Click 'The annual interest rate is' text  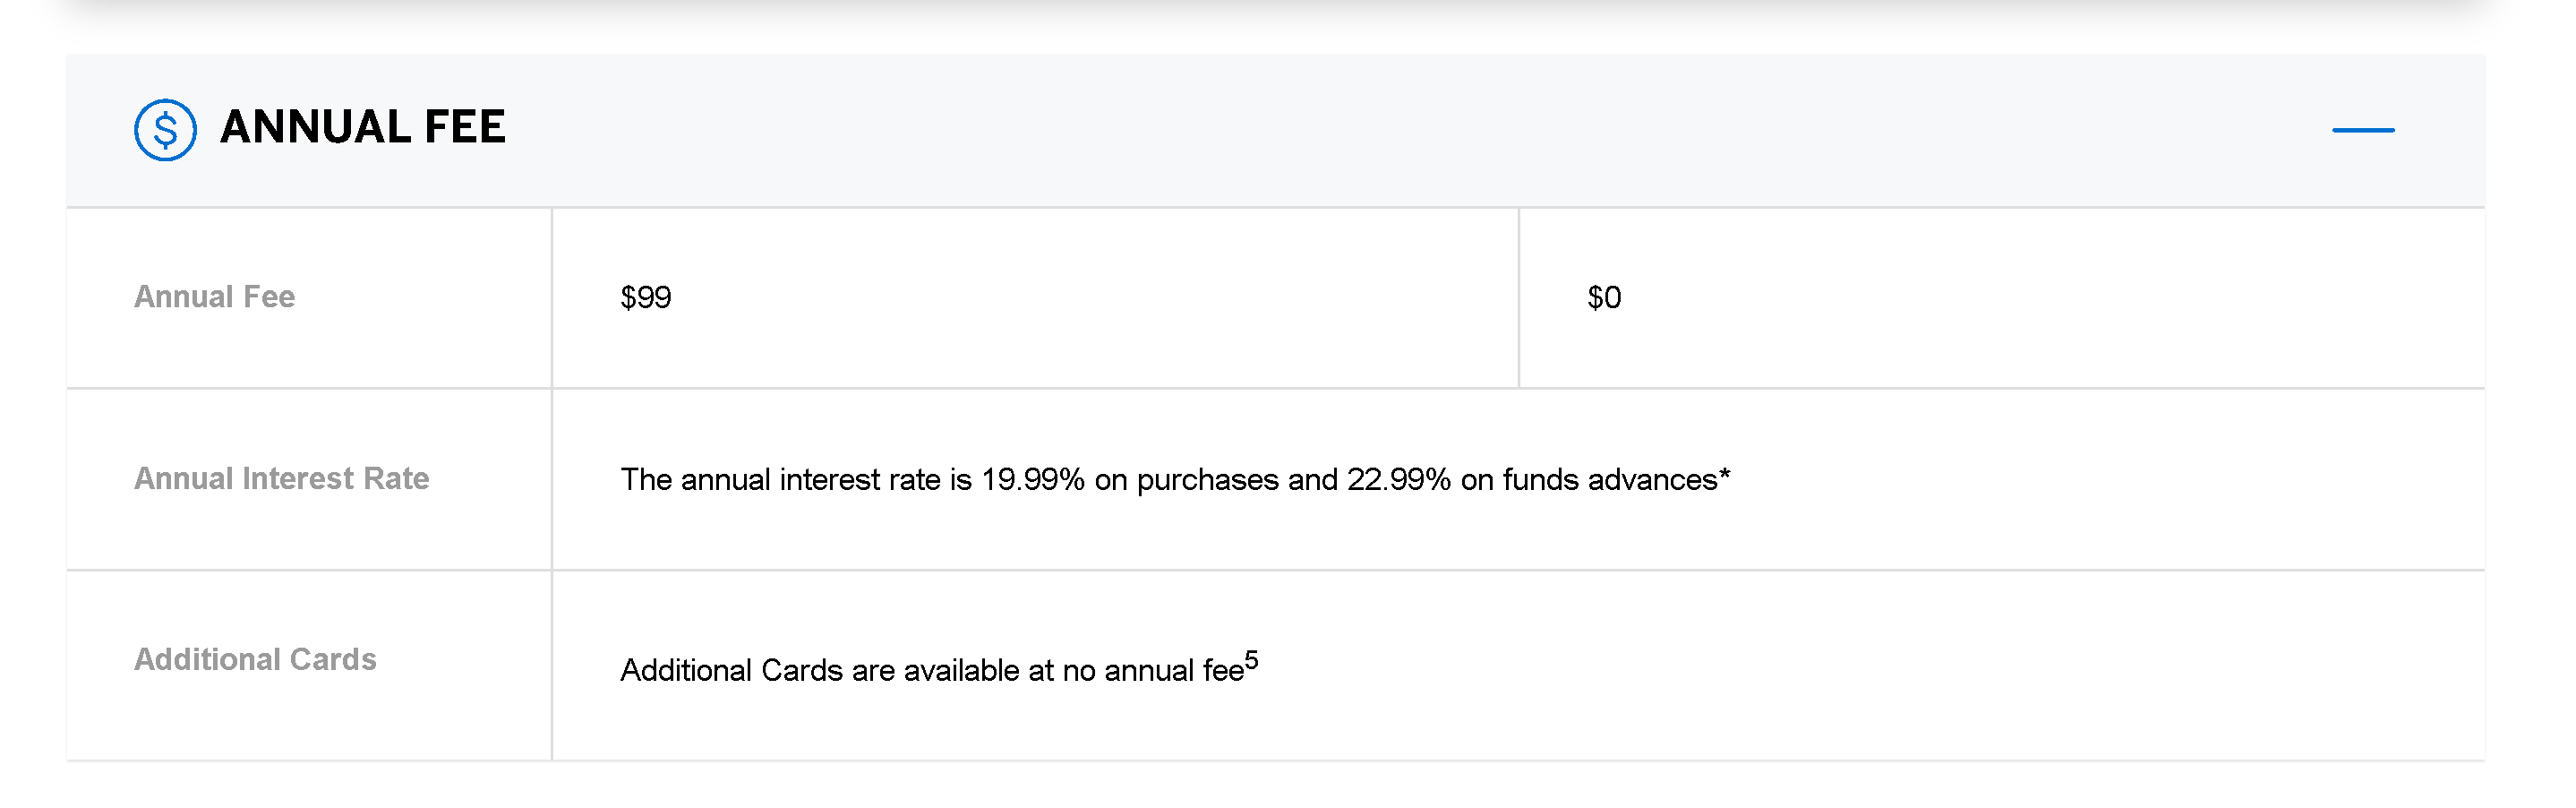[x=795, y=480]
